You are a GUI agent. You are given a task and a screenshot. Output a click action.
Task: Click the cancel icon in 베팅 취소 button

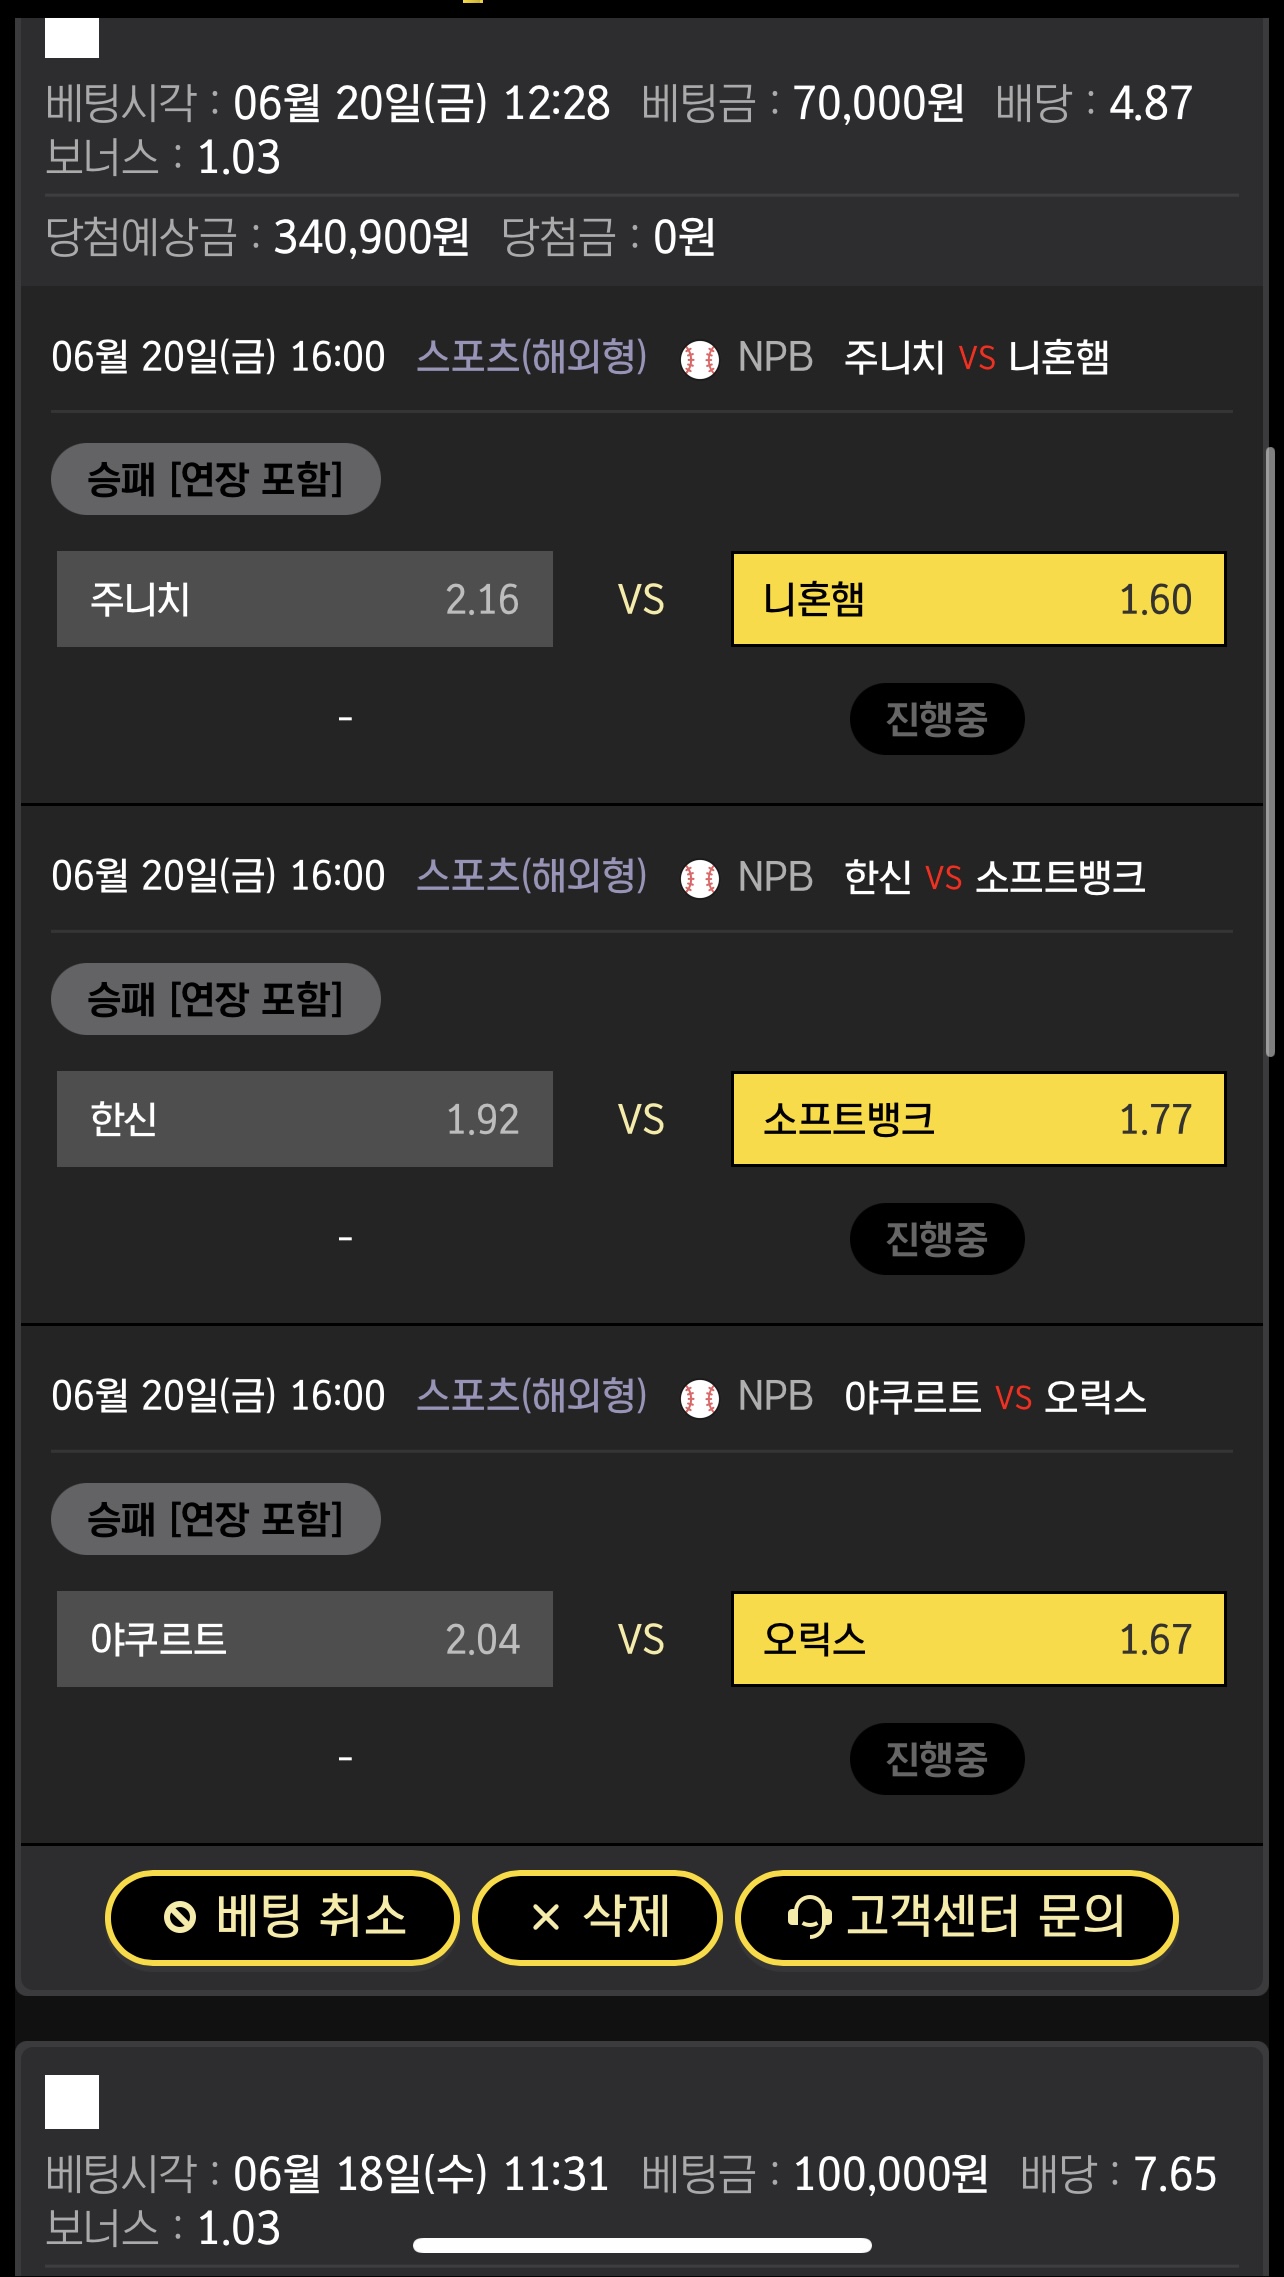coord(180,1917)
